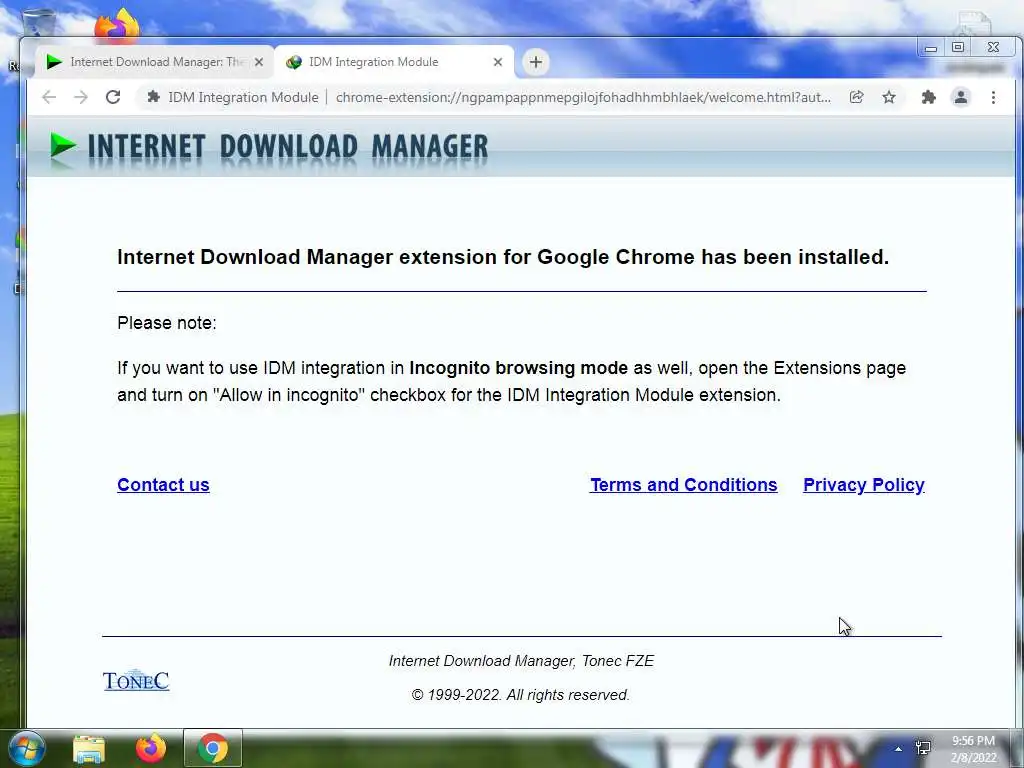Click the browser forward arrow
The height and width of the screenshot is (768, 1024).
[x=81, y=97]
